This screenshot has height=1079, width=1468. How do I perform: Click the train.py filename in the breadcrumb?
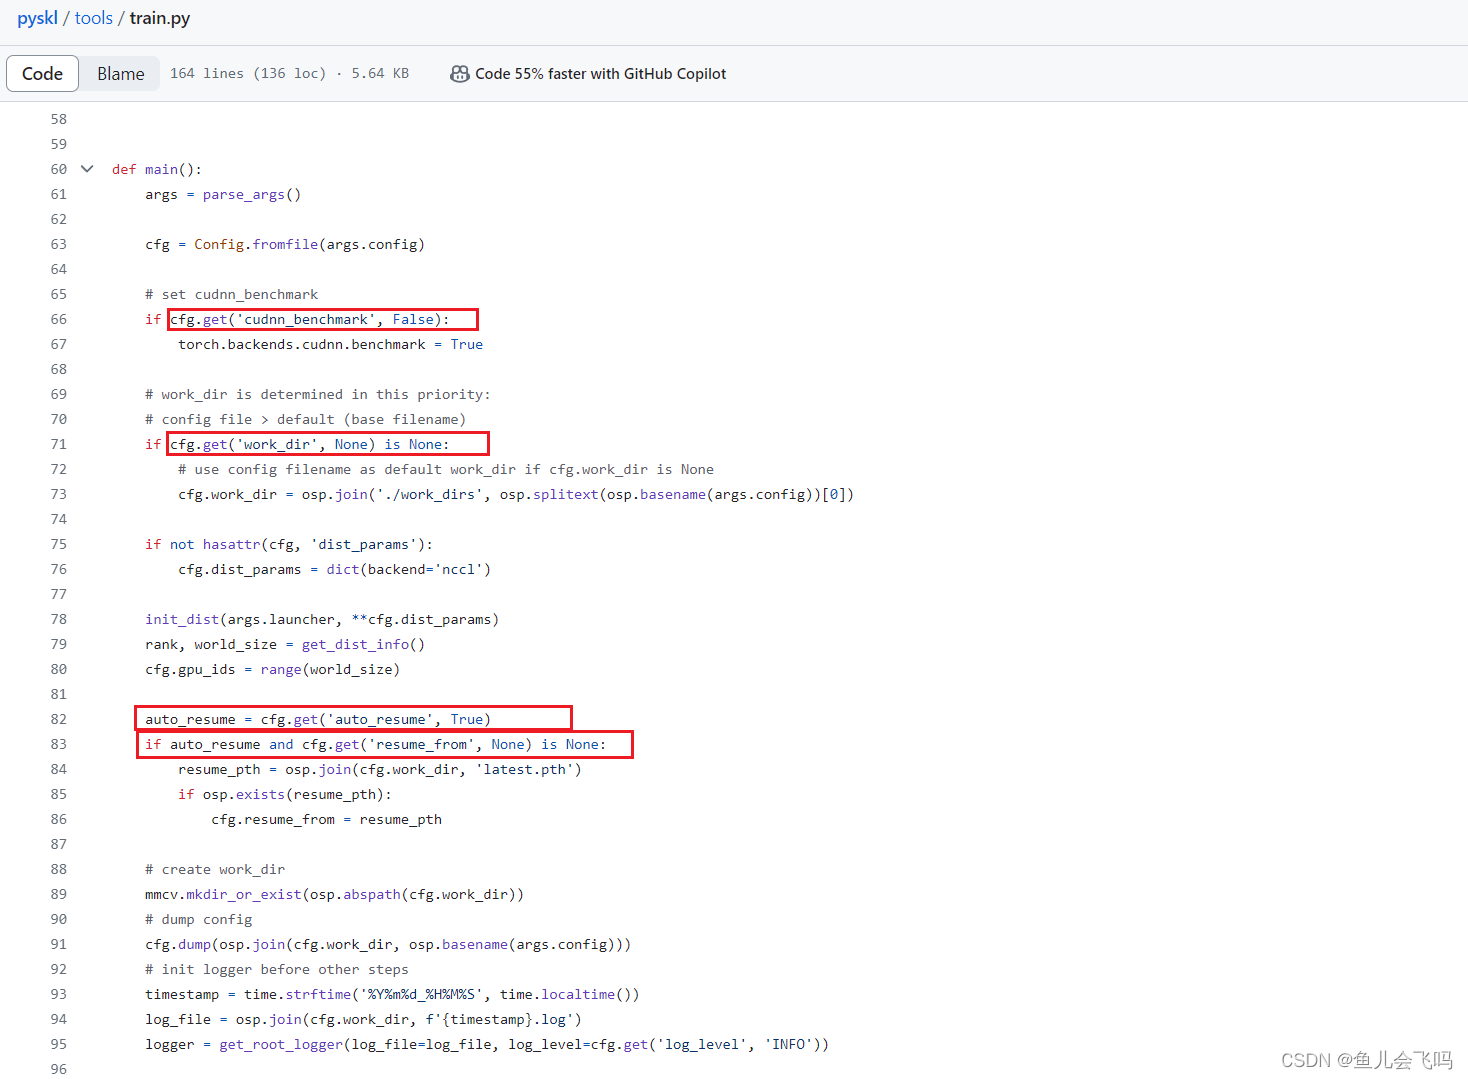pos(159,17)
